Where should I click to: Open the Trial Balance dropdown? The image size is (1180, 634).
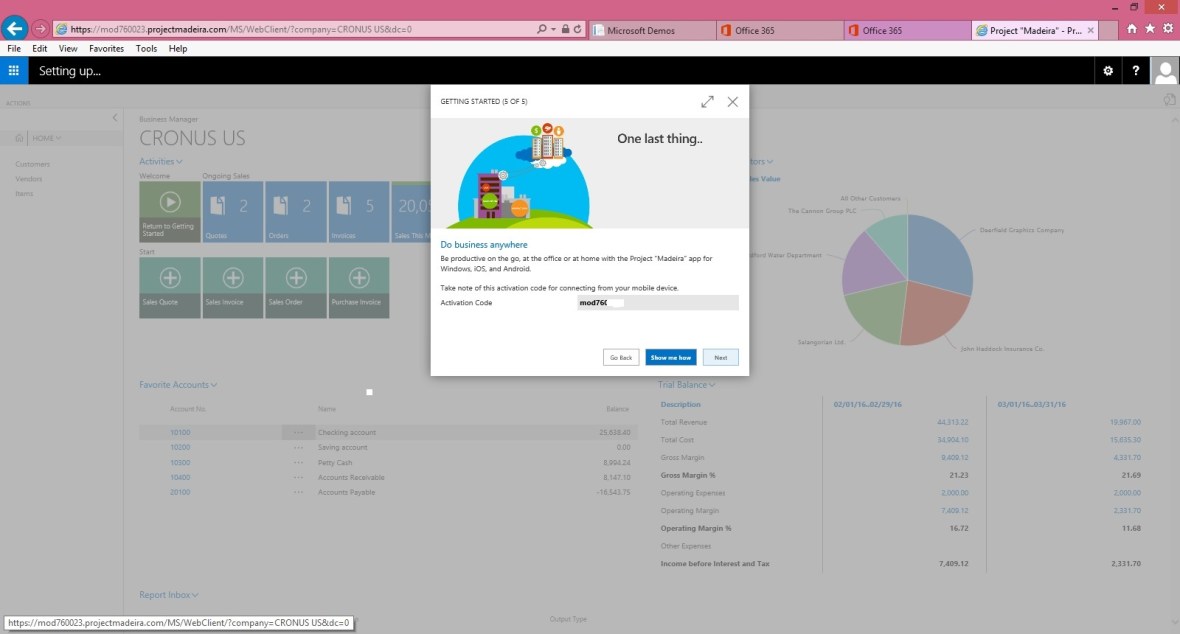687,385
